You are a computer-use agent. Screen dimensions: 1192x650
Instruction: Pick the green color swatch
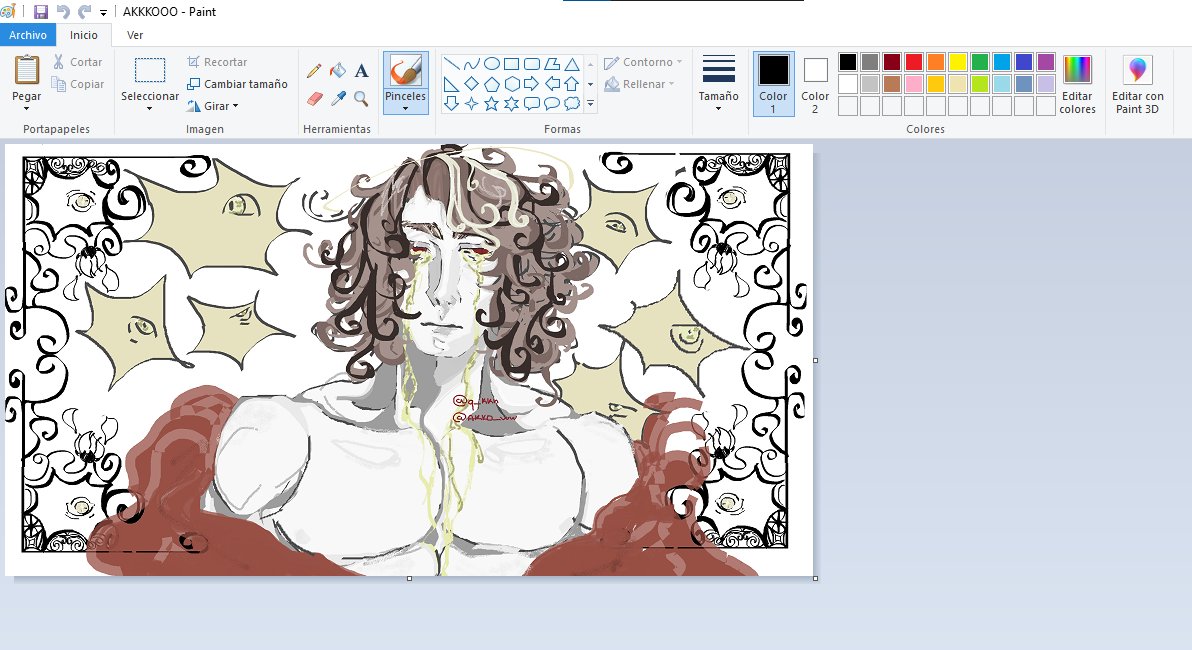click(x=980, y=62)
